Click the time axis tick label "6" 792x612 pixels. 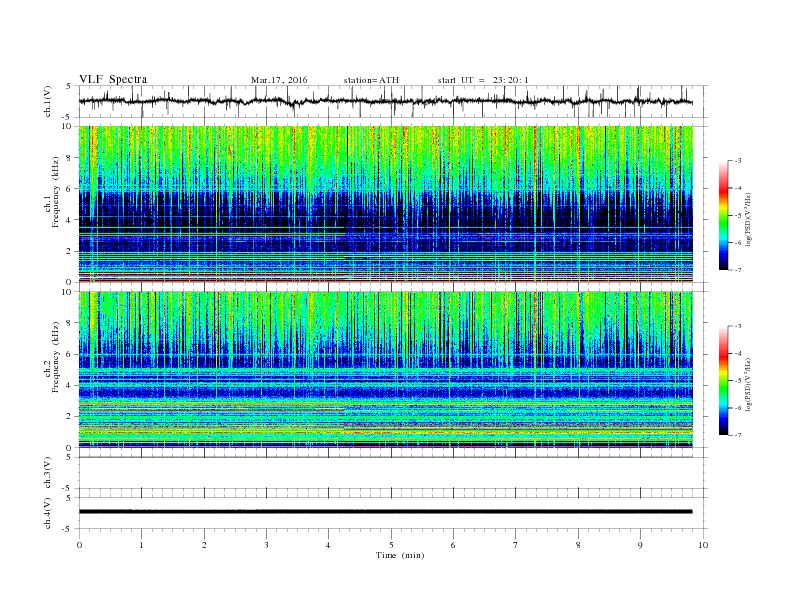[x=453, y=545]
